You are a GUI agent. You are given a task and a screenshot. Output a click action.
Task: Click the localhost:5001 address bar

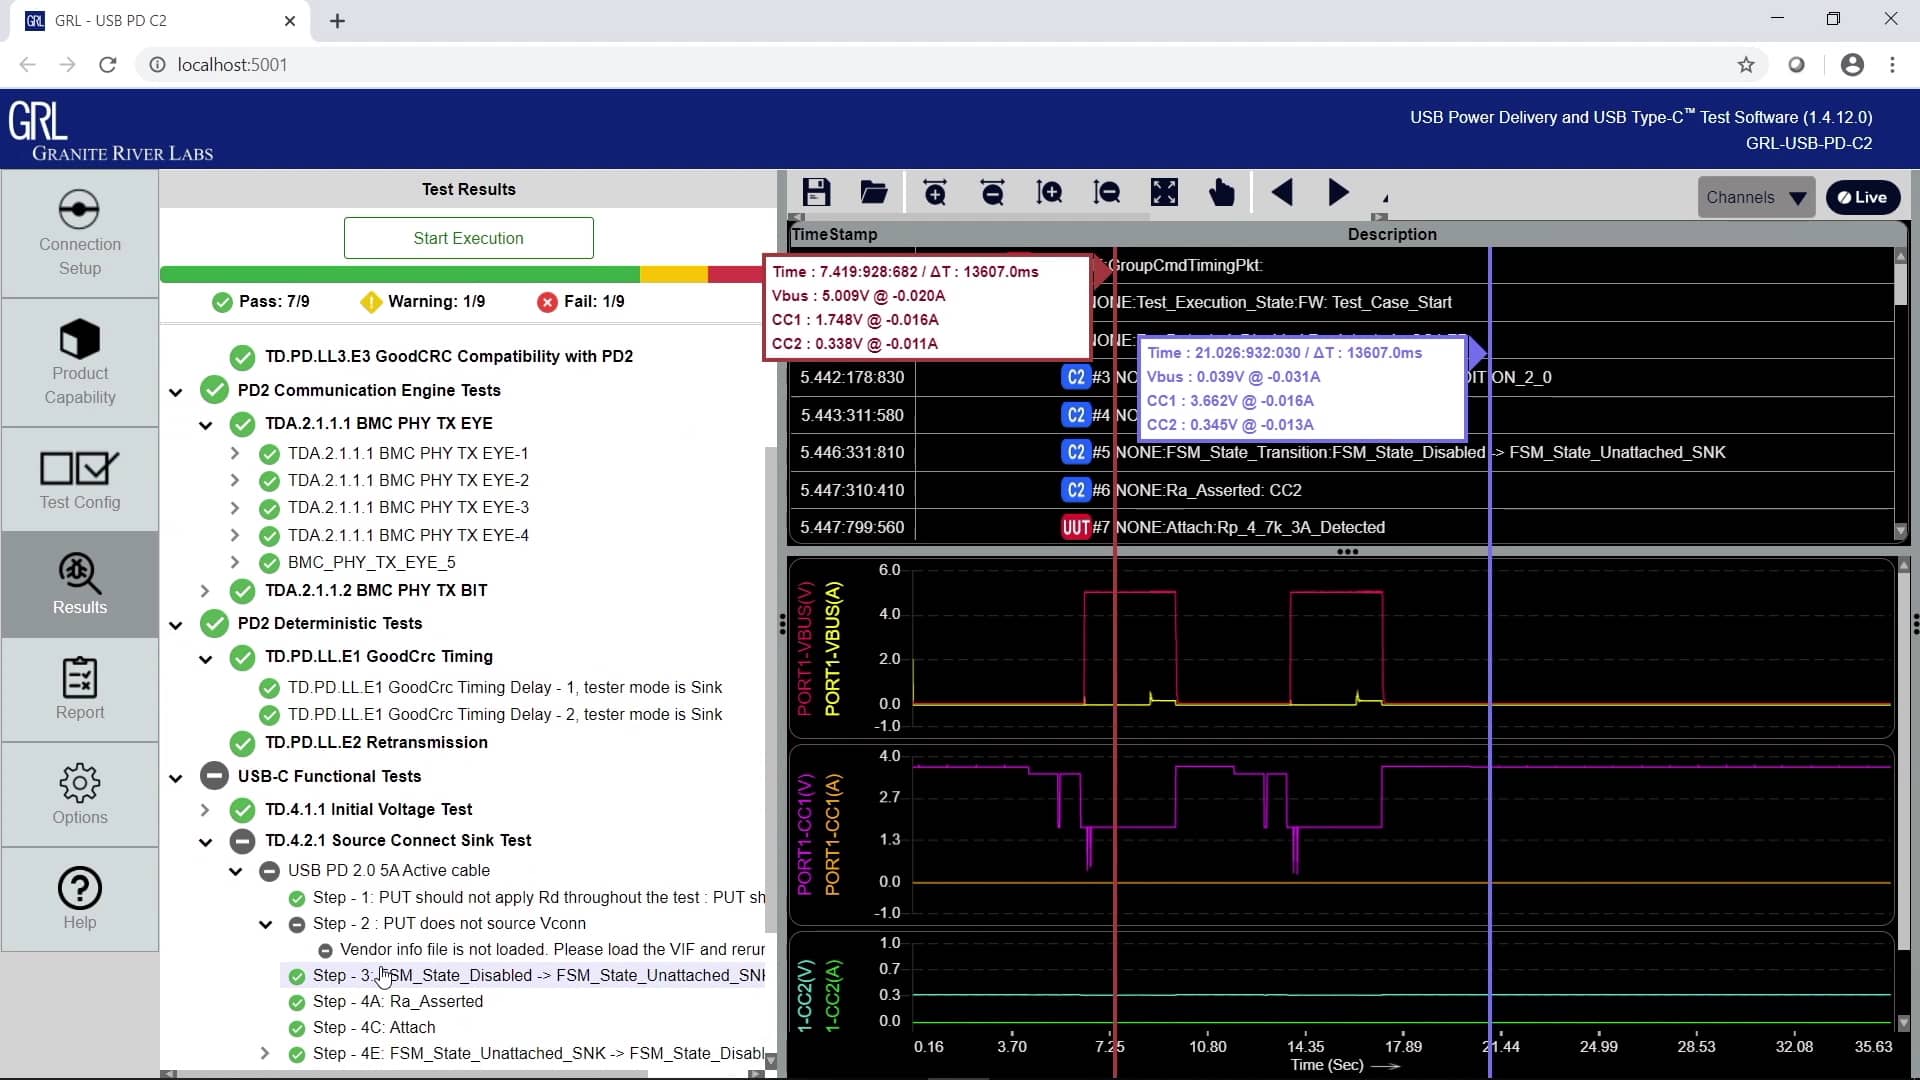click(x=232, y=64)
